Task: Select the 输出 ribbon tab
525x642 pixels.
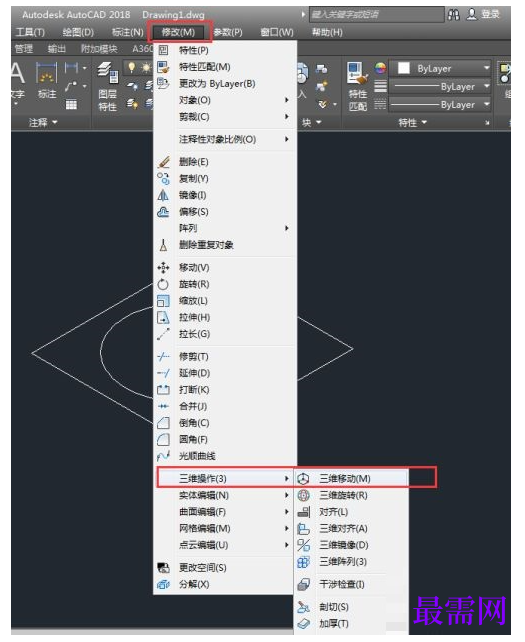Action: tap(57, 49)
